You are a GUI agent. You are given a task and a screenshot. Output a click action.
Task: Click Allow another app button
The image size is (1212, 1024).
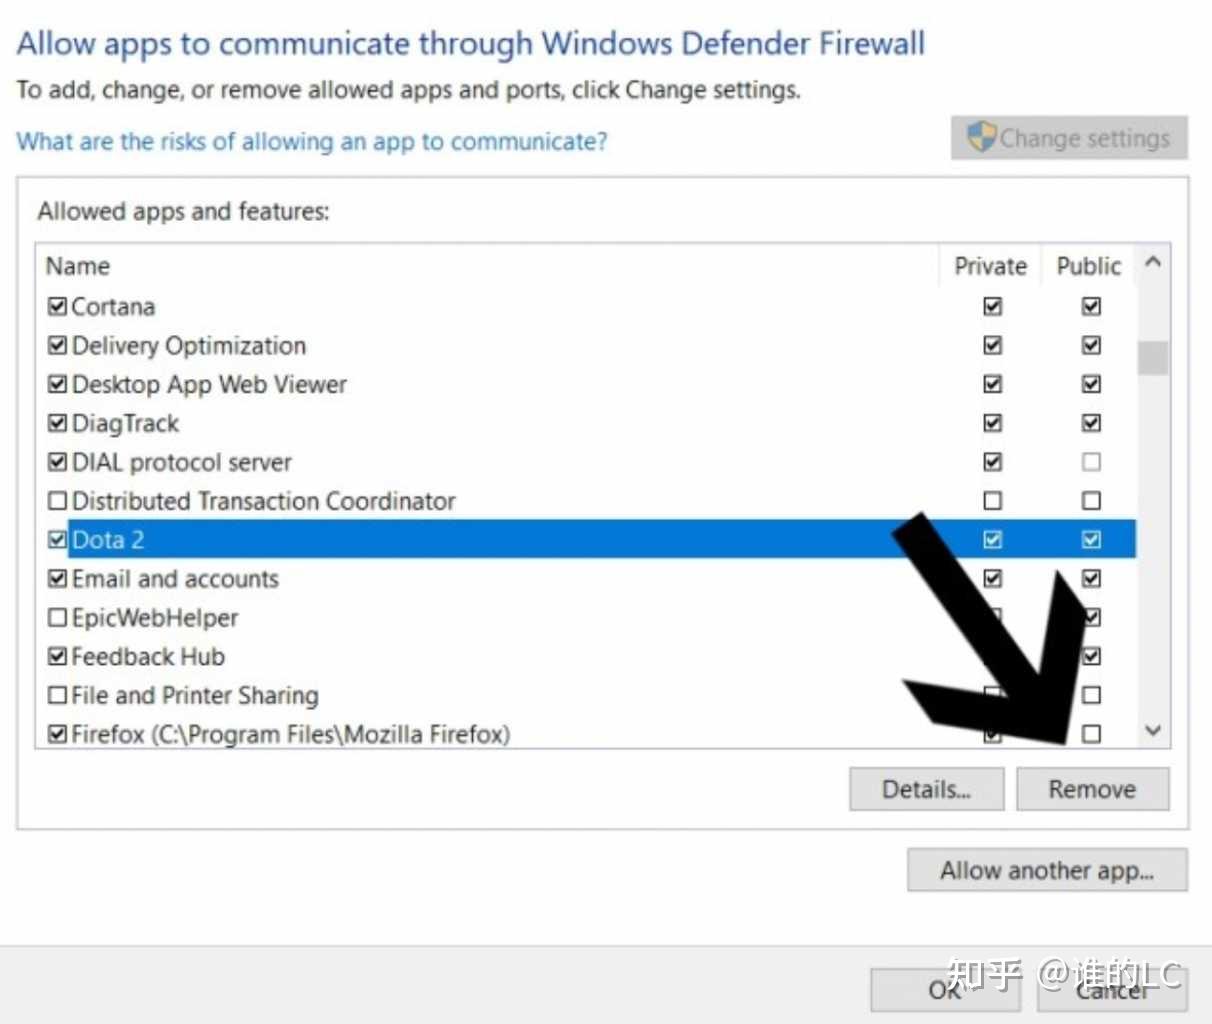click(x=1047, y=870)
